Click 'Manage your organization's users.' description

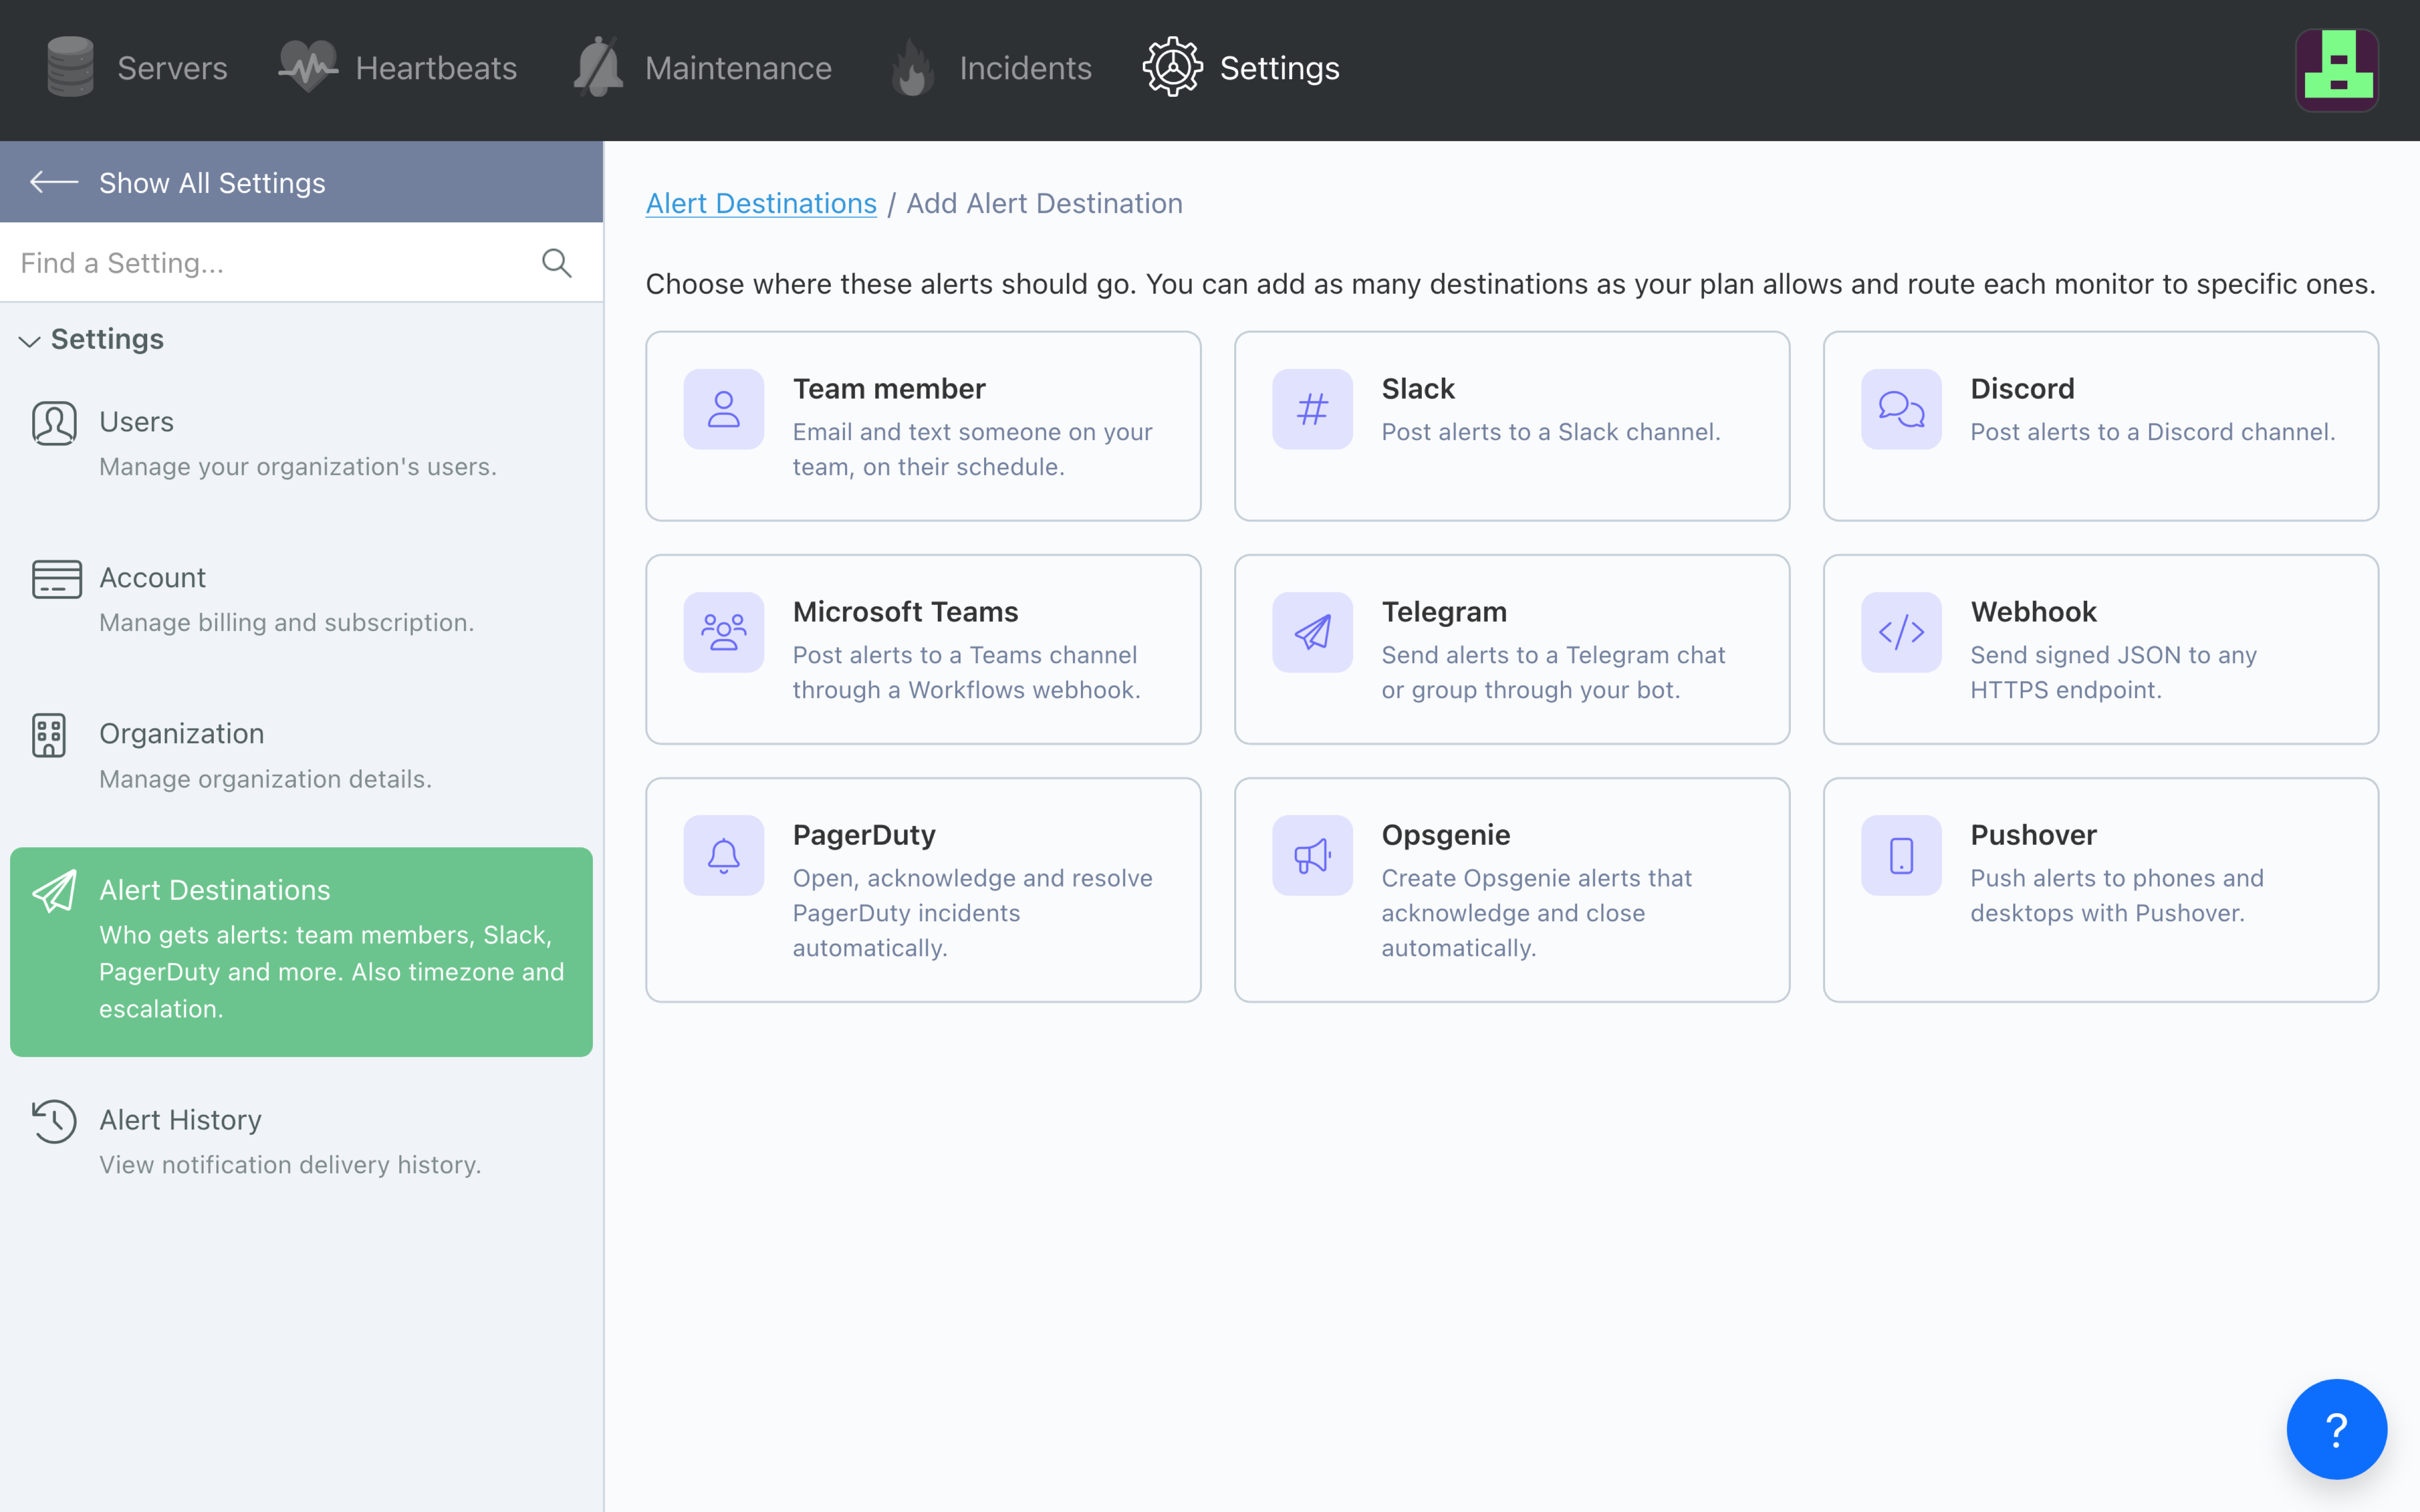tap(298, 467)
